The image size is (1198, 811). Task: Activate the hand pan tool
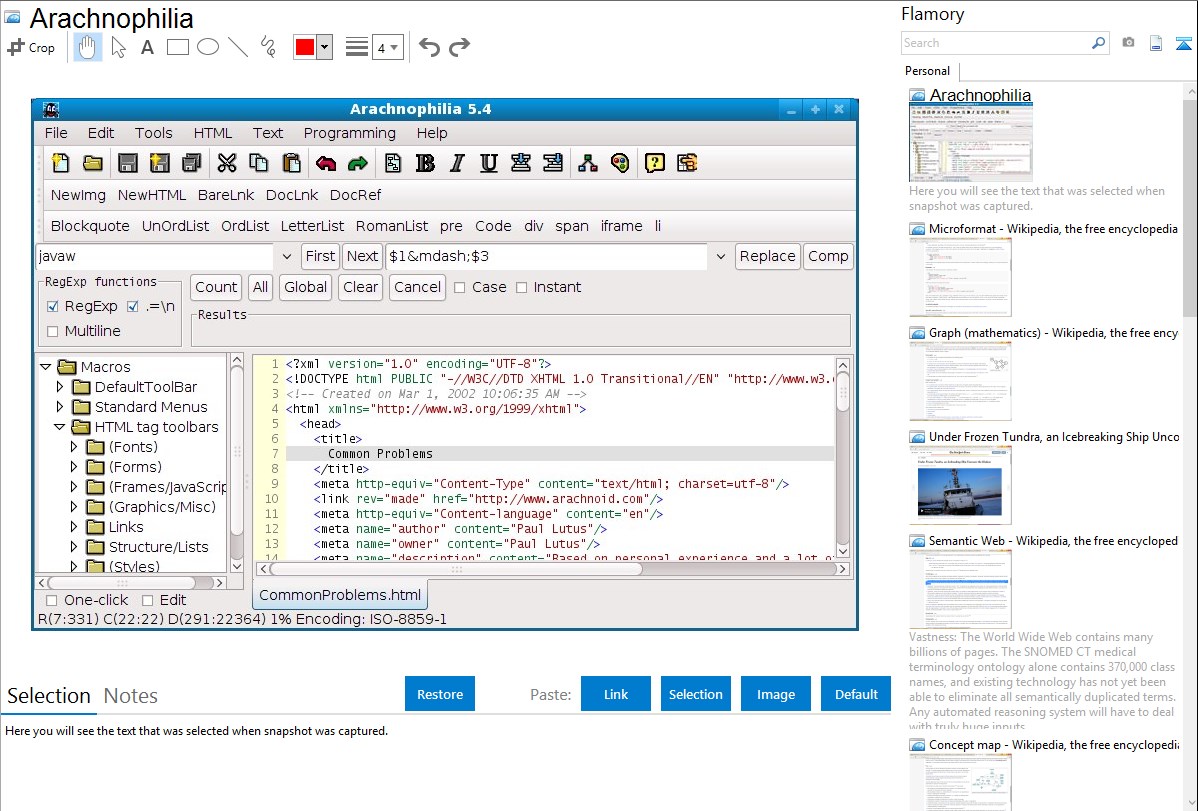pyautogui.click(x=87, y=47)
